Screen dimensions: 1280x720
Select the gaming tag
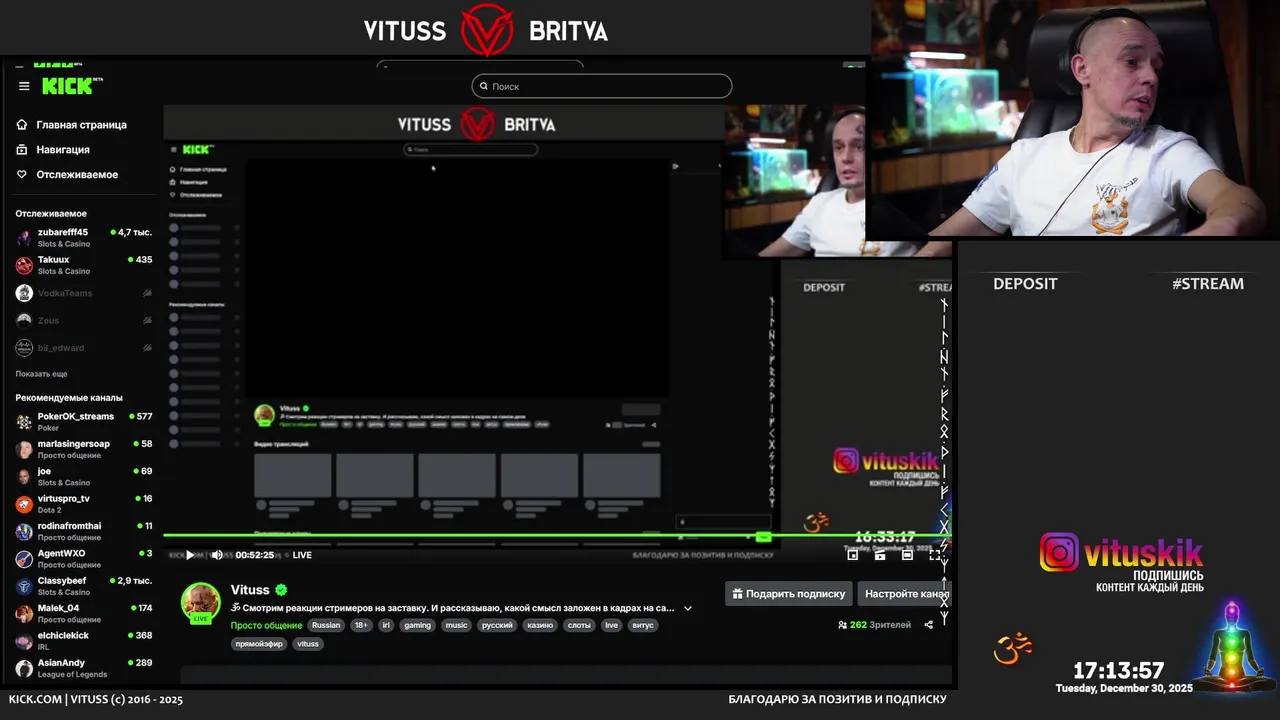[418, 625]
